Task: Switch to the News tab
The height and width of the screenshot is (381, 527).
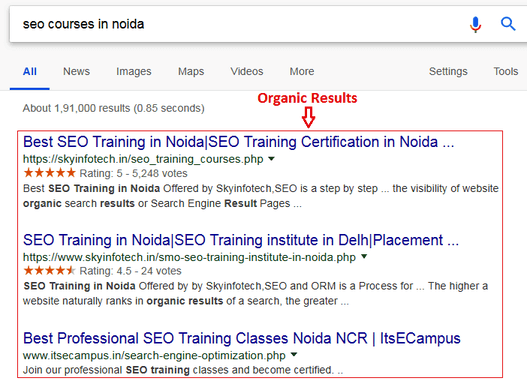Action: [76, 72]
